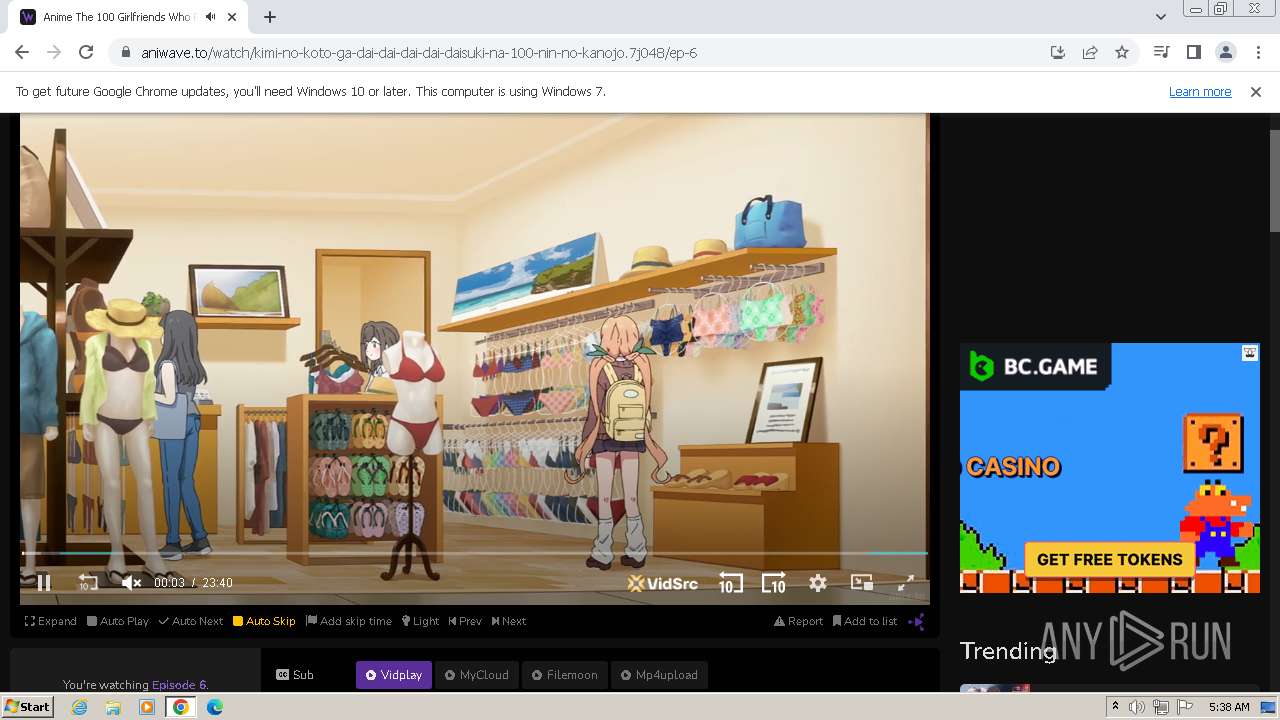Image resolution: width=1280 pixels, height=720 pixels.
Task: Open the Episode 6 link
Action: pos(178,685)
